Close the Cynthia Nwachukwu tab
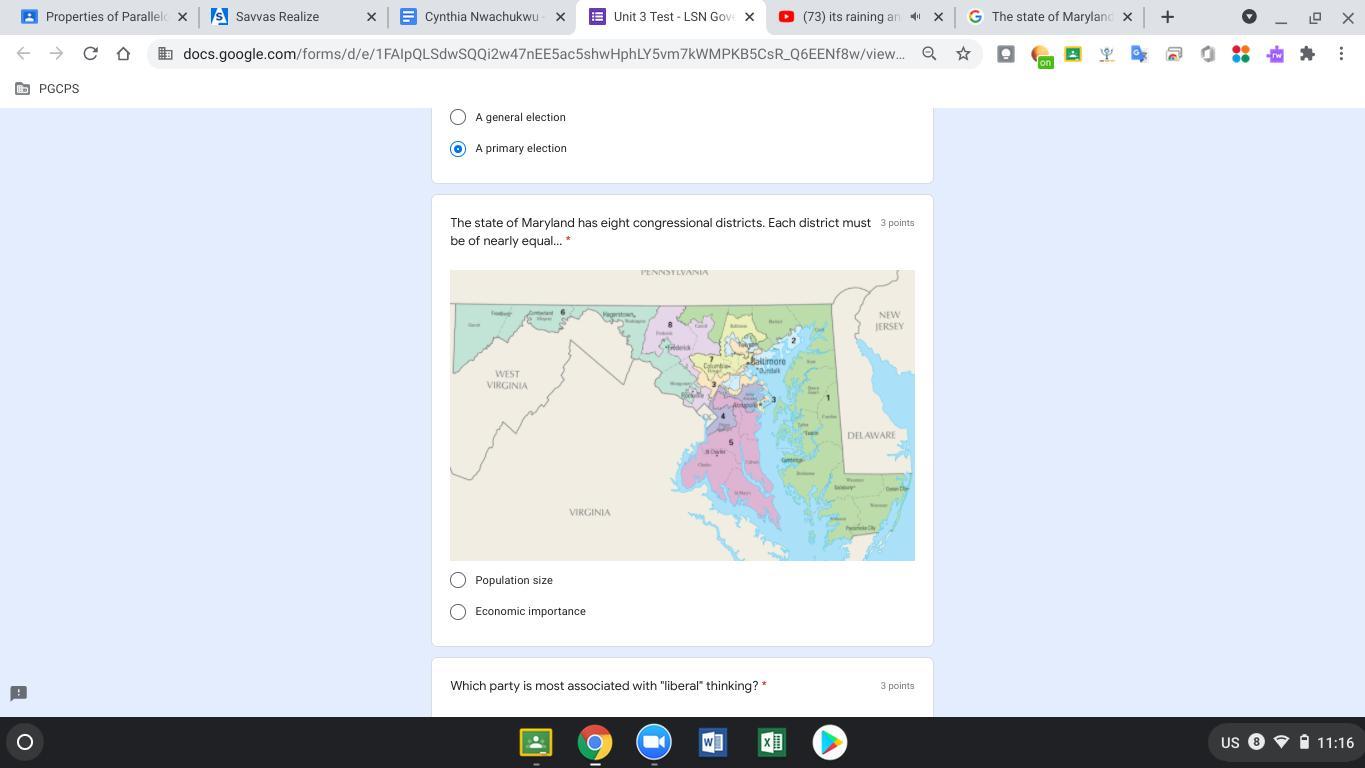The height and width of the screenshot is (768, 1365). pos(560,17)
